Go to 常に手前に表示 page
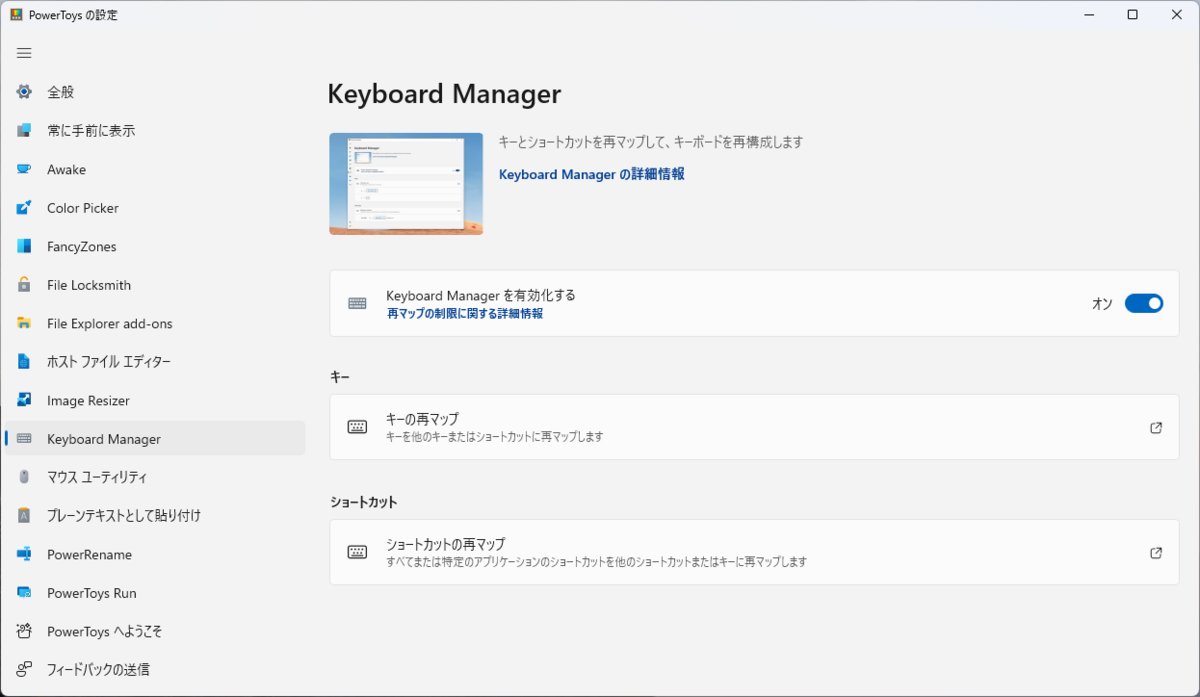 155,131
